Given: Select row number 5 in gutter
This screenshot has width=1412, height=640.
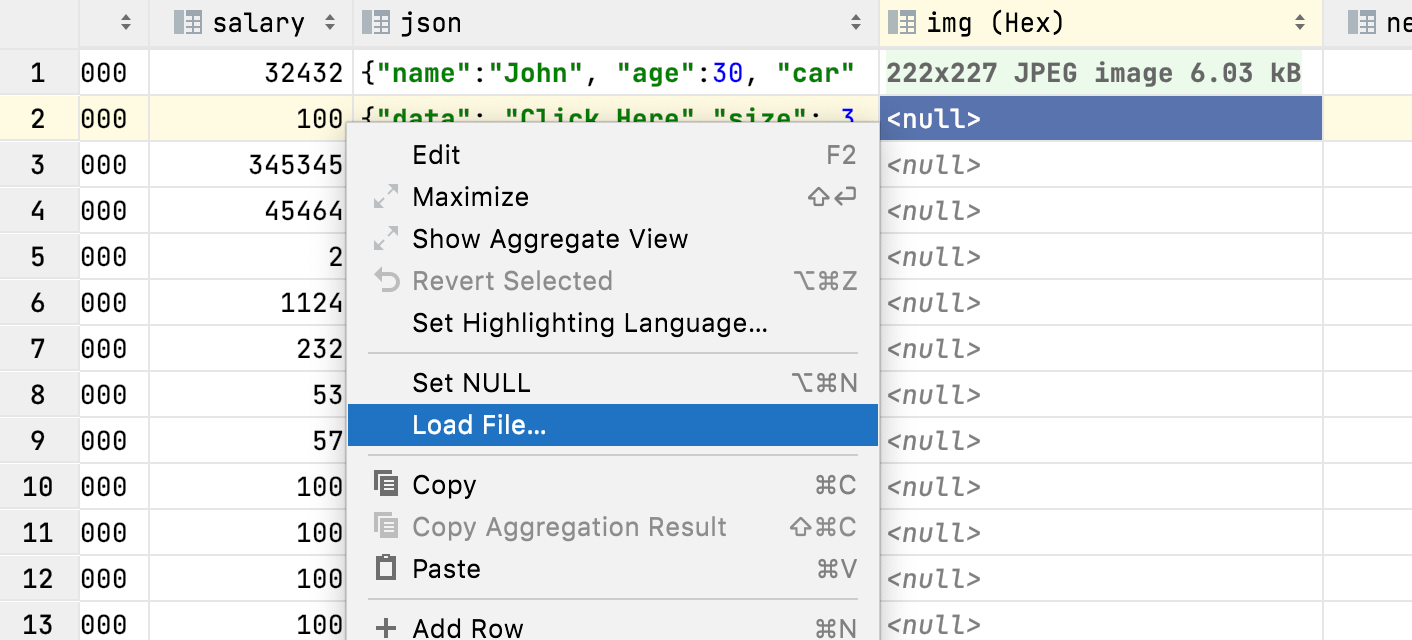Looking at the screenshot, I should tap(38, 257).
